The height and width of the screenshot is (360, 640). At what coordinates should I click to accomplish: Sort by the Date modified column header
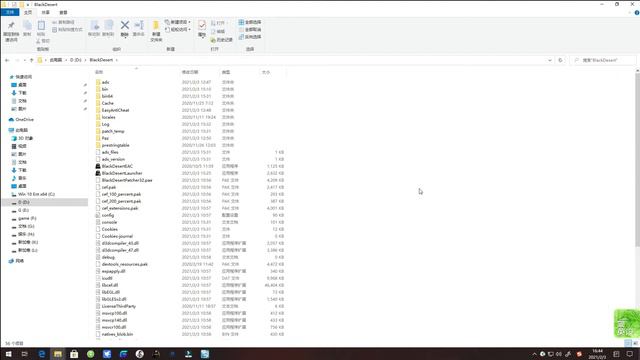point(190,72)
